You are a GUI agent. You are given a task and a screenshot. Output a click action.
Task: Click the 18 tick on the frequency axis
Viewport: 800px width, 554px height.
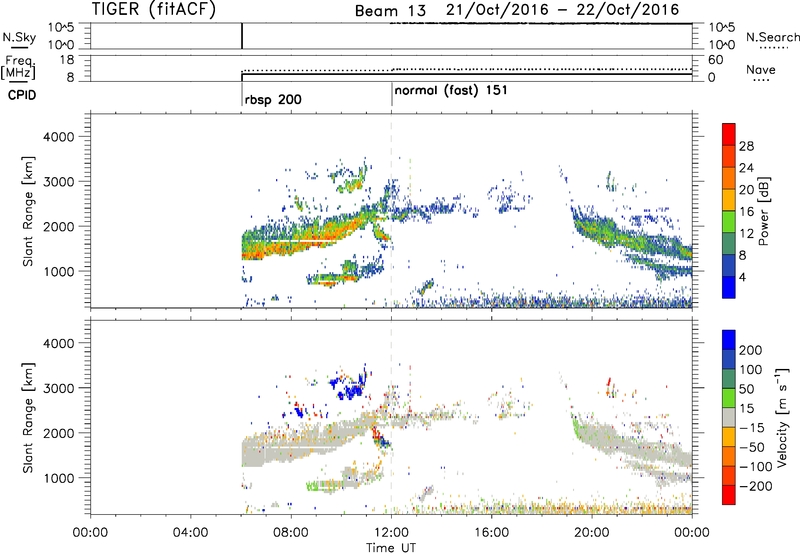pyautogui.click(x=67, y=60)
